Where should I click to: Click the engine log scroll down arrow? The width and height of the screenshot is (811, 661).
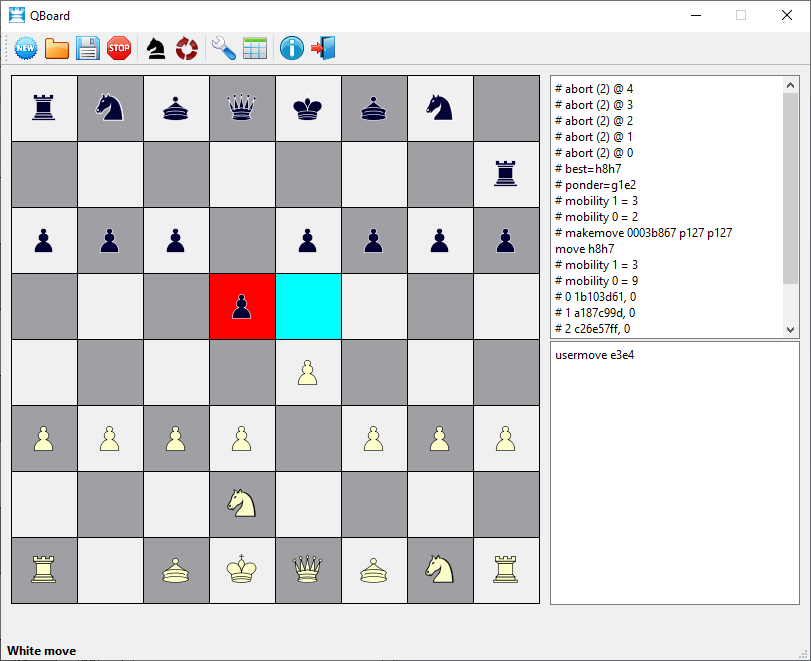790,329
